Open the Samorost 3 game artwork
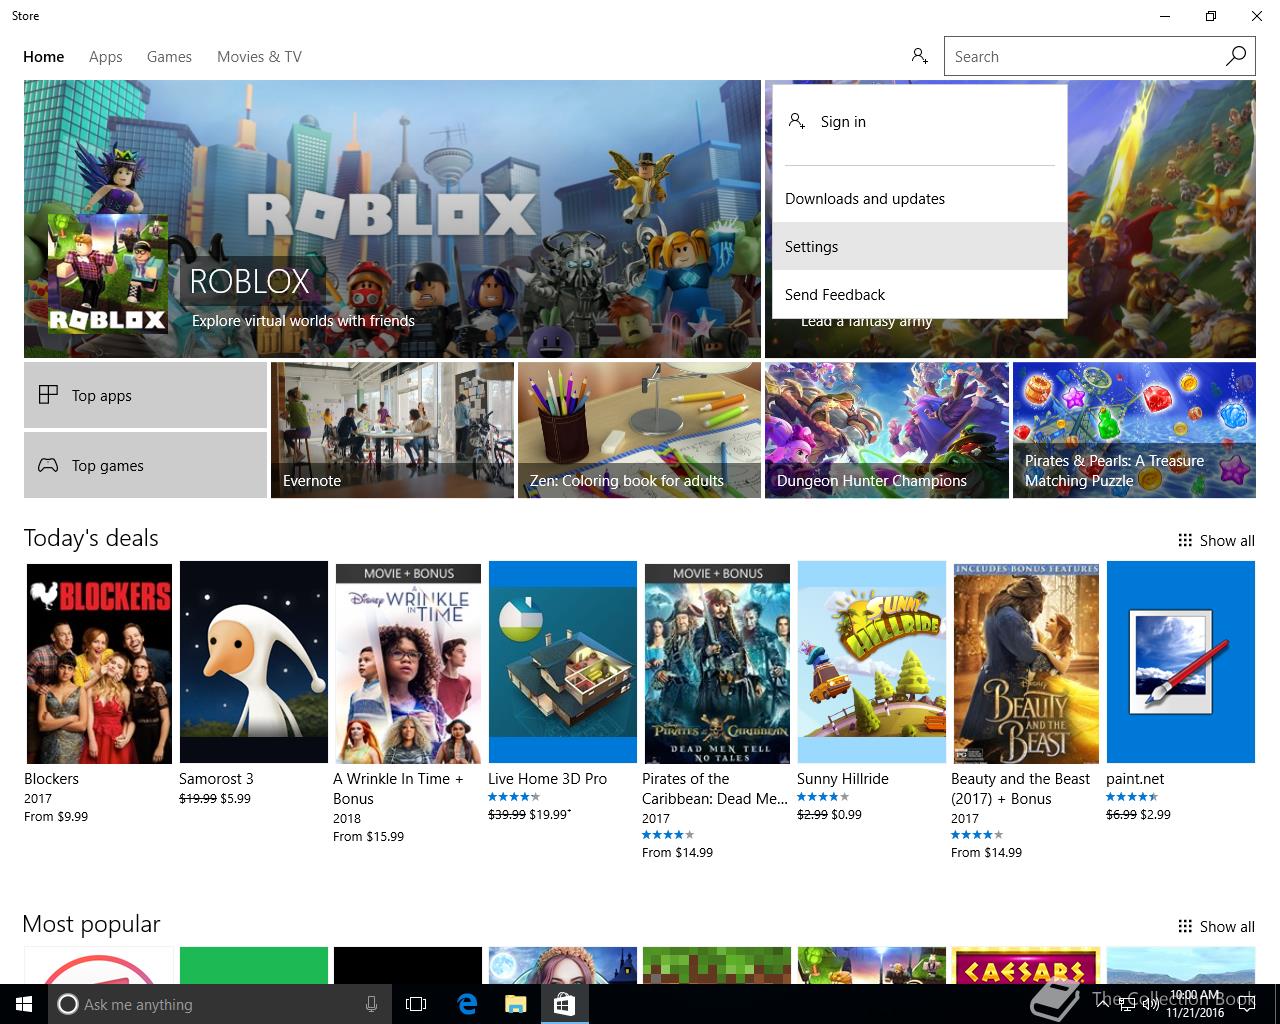 254,662
